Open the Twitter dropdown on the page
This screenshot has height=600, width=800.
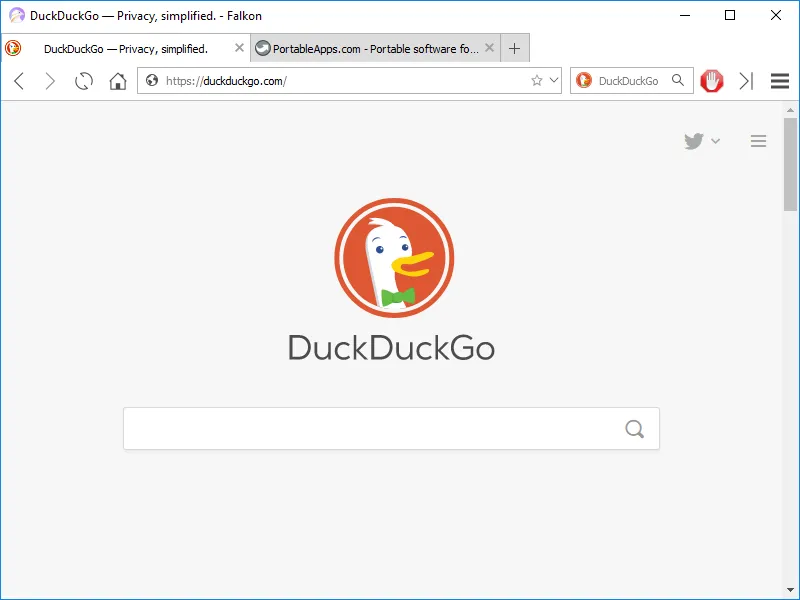click(701, 141)
